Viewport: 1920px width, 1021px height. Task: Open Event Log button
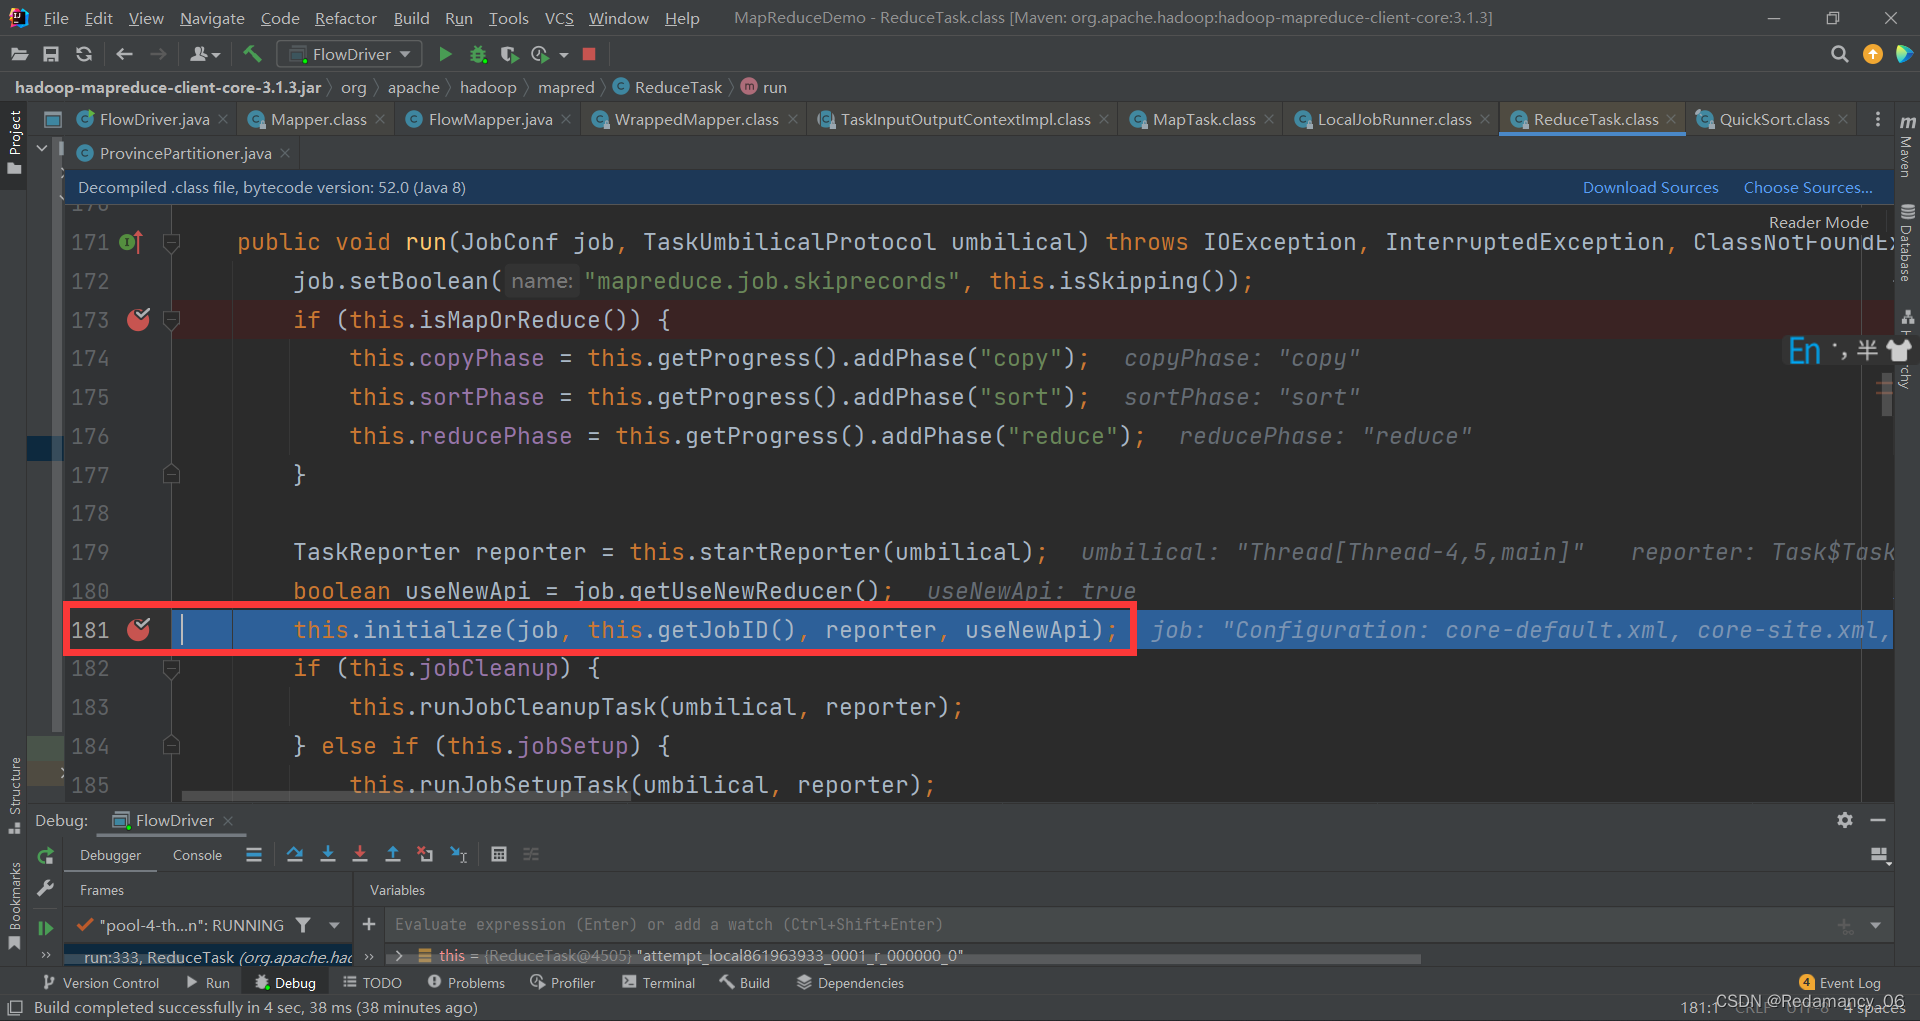[1840, 983]
